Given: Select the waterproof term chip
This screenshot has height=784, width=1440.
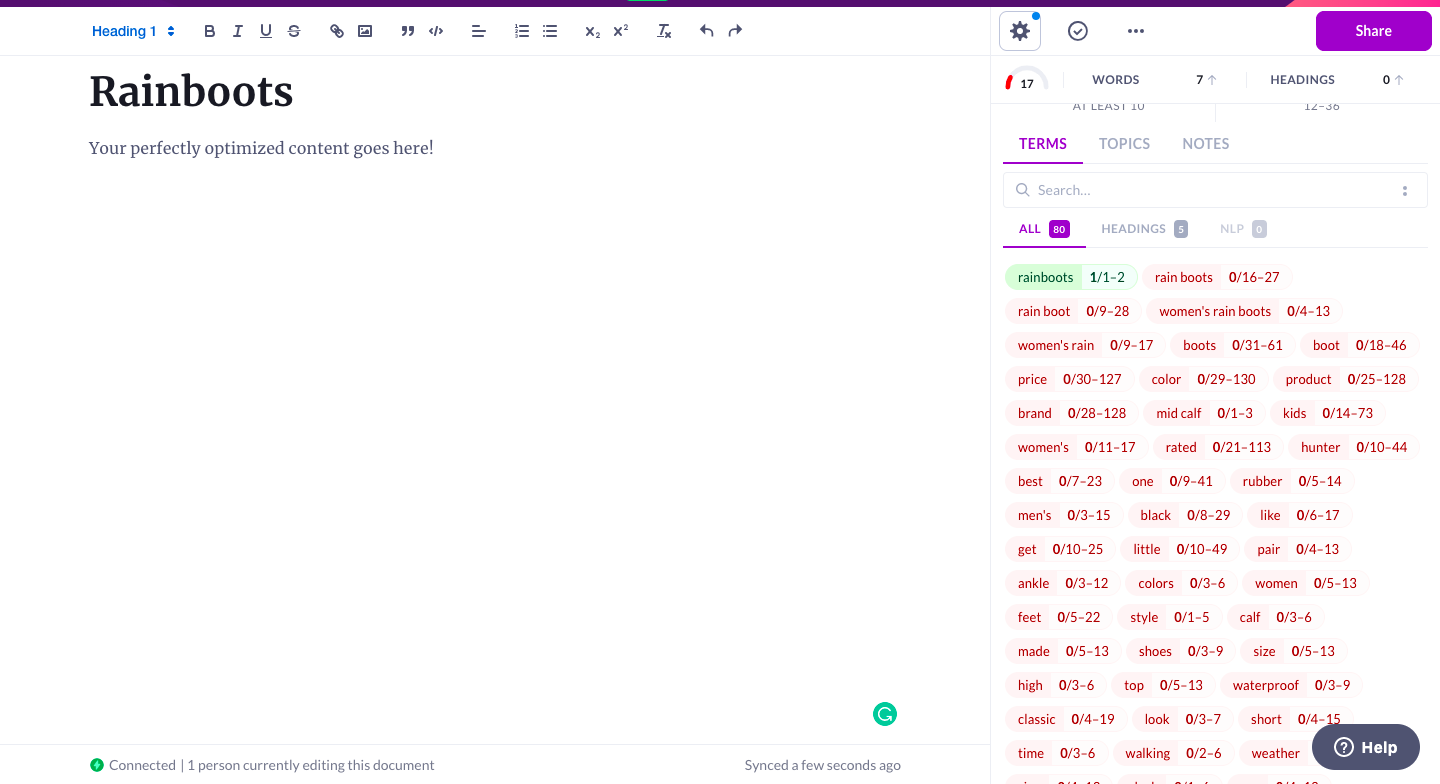Looking at the screenshot, I should tap(1291, 685).
